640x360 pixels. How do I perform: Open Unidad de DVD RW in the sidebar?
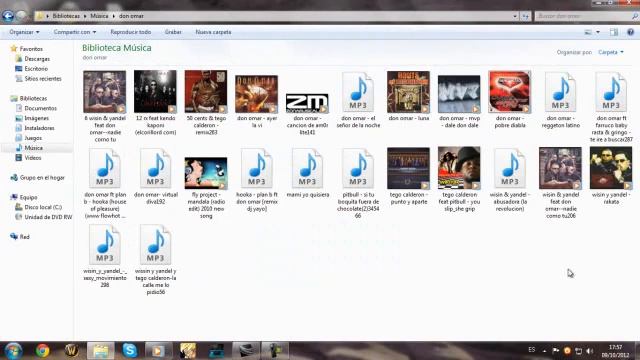48,217
